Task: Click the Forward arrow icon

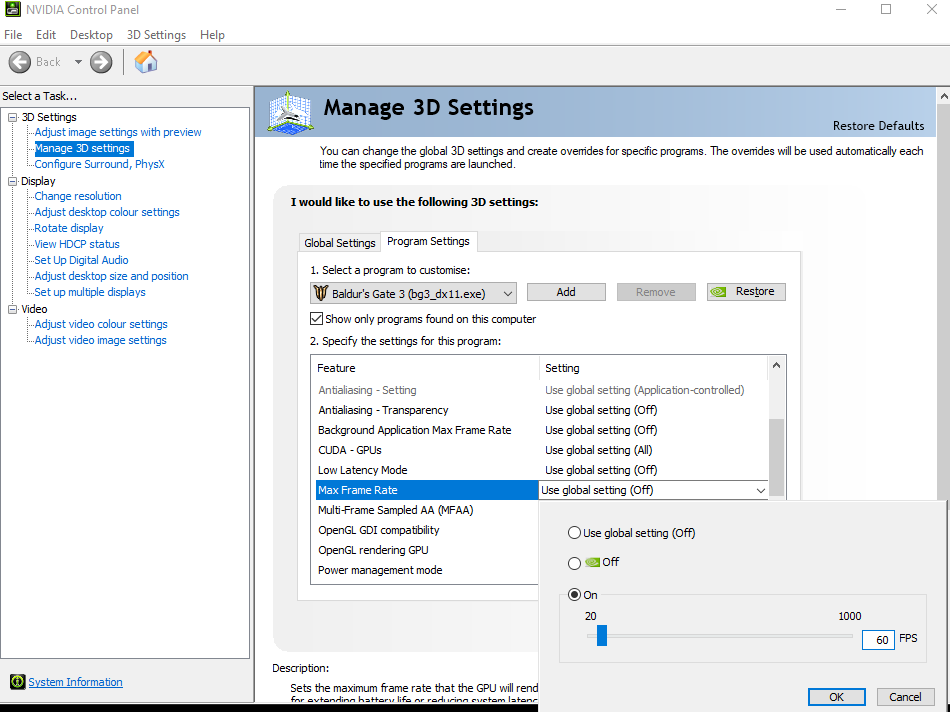Action: point(101,62)
